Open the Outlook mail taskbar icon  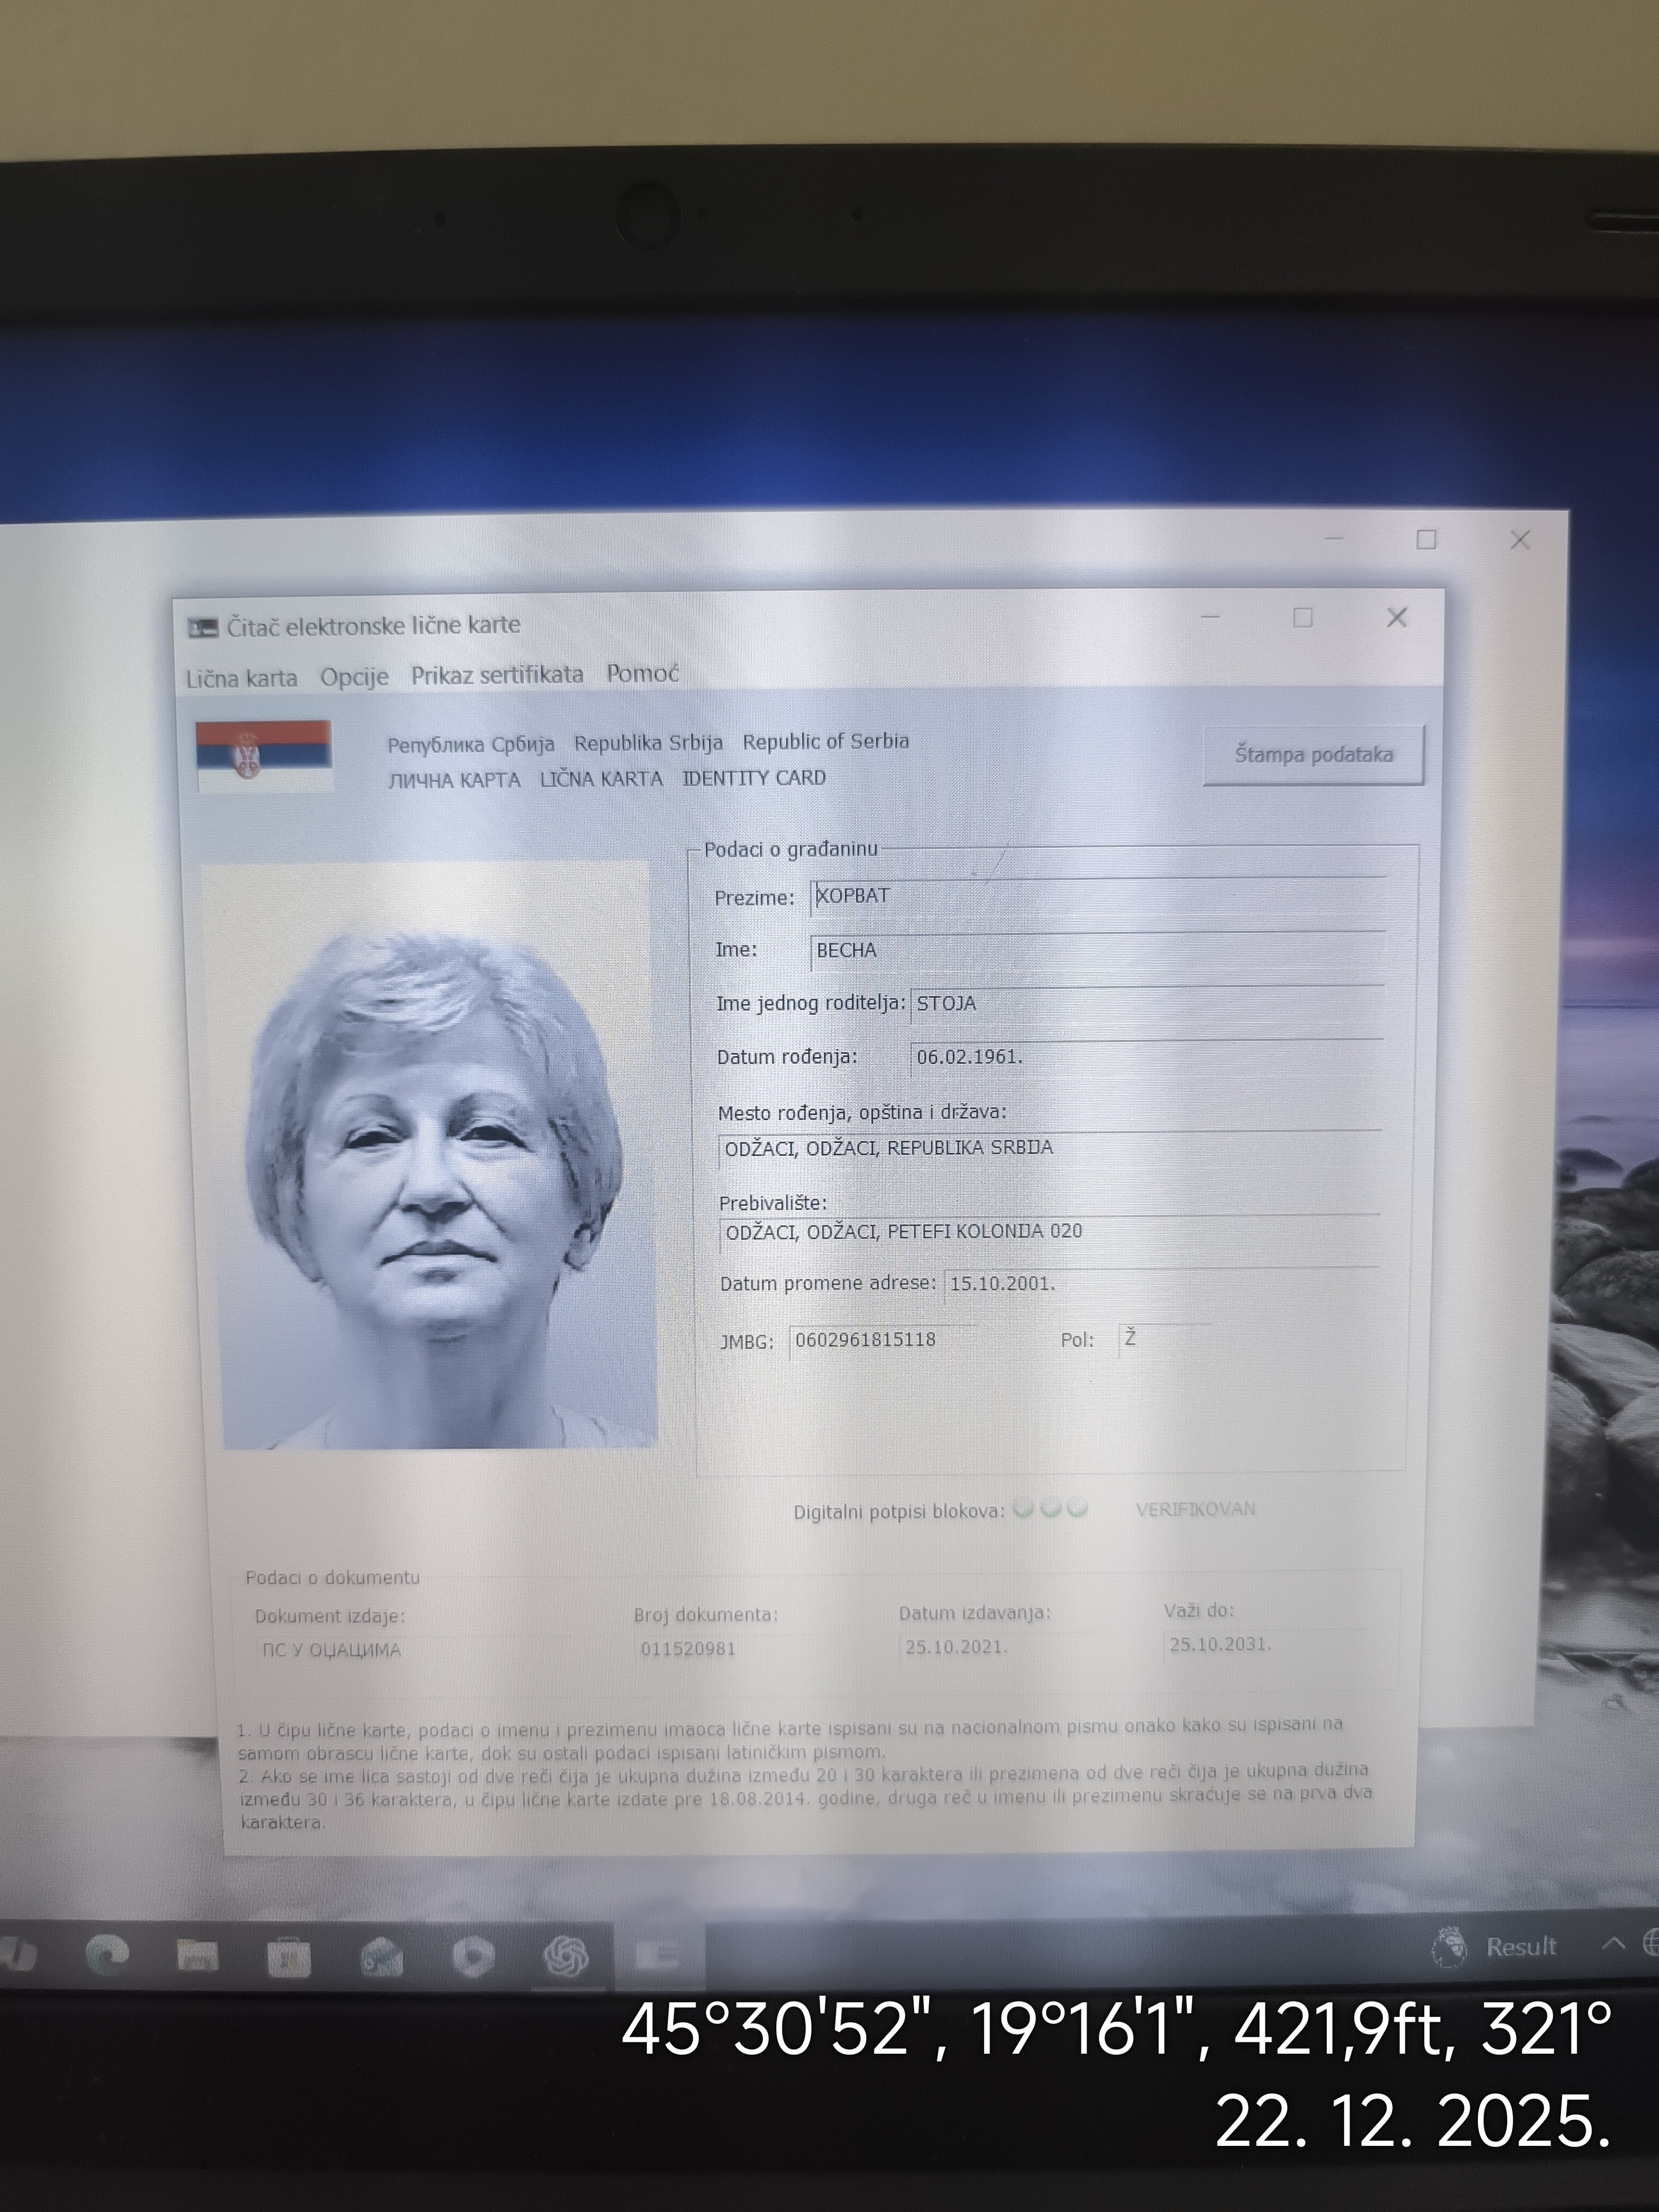pyautogui.click(x=381, y=1956)
